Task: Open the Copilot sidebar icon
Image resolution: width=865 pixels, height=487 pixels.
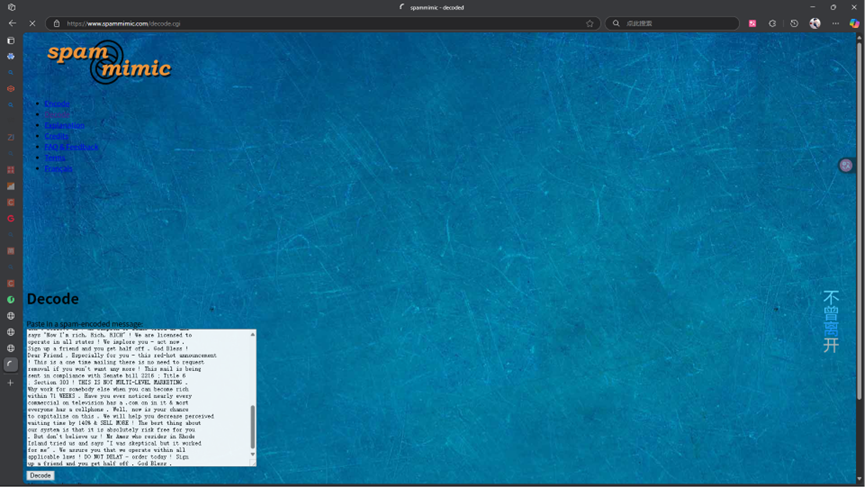Action: [854, 23]
